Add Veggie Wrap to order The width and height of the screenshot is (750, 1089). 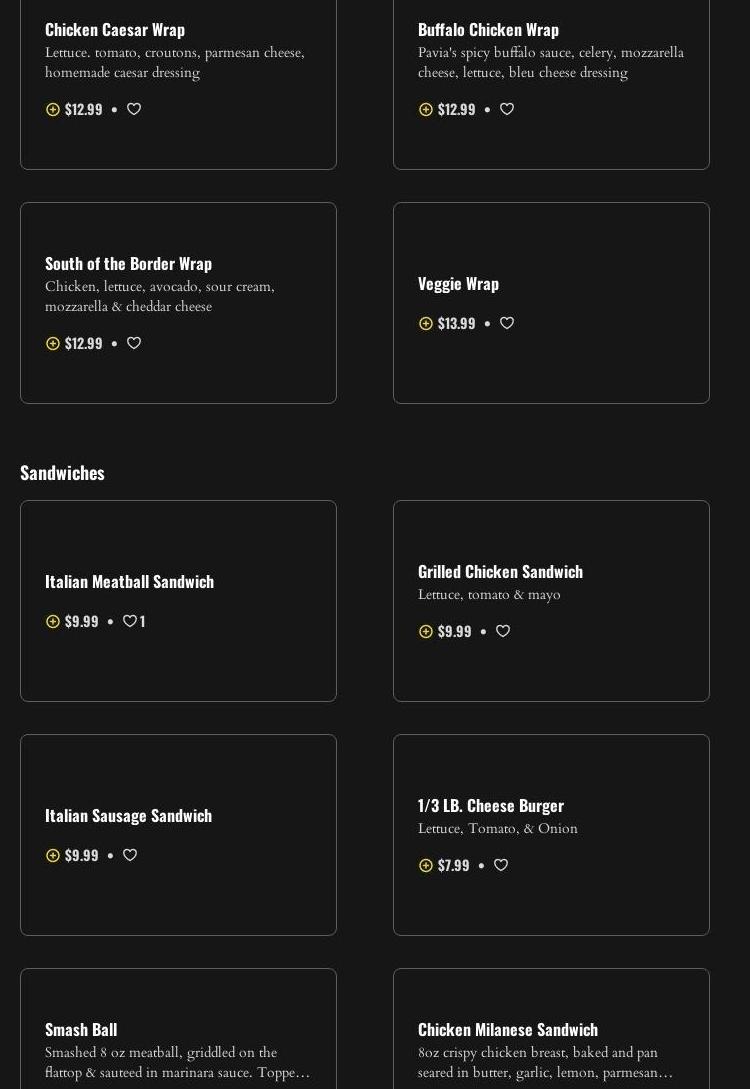(x=426, y=324)
